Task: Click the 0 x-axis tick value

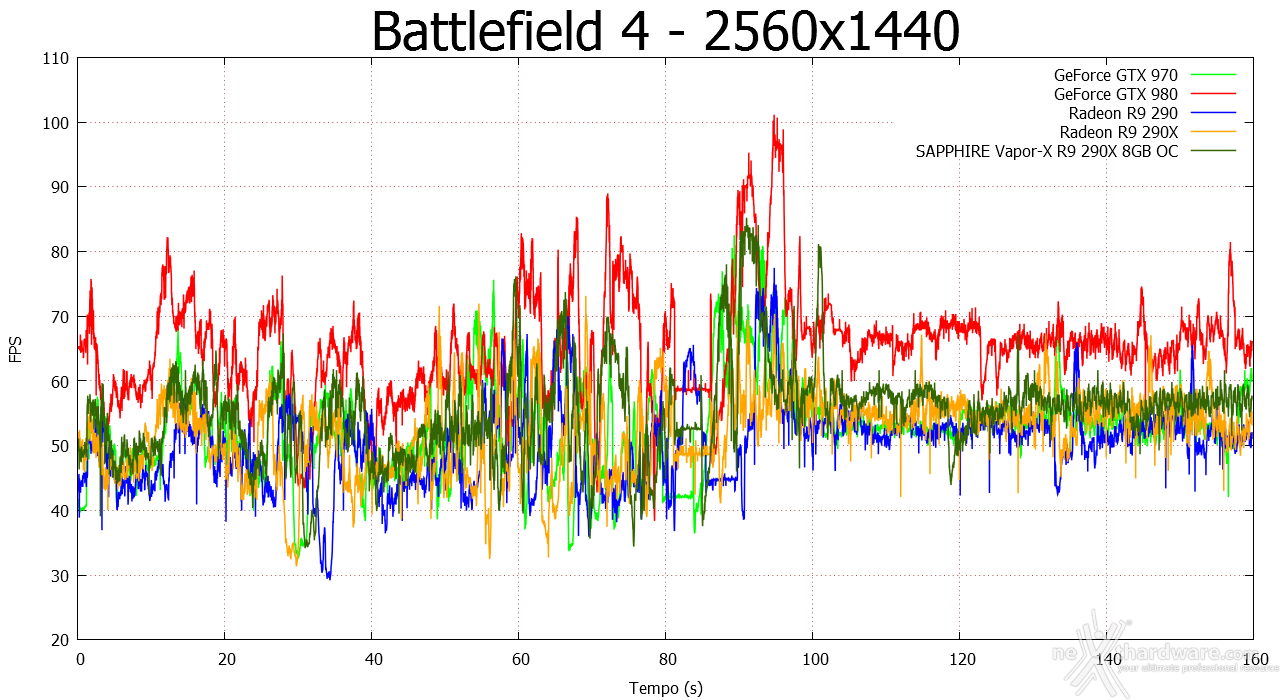Action: (x=79, y=660)
